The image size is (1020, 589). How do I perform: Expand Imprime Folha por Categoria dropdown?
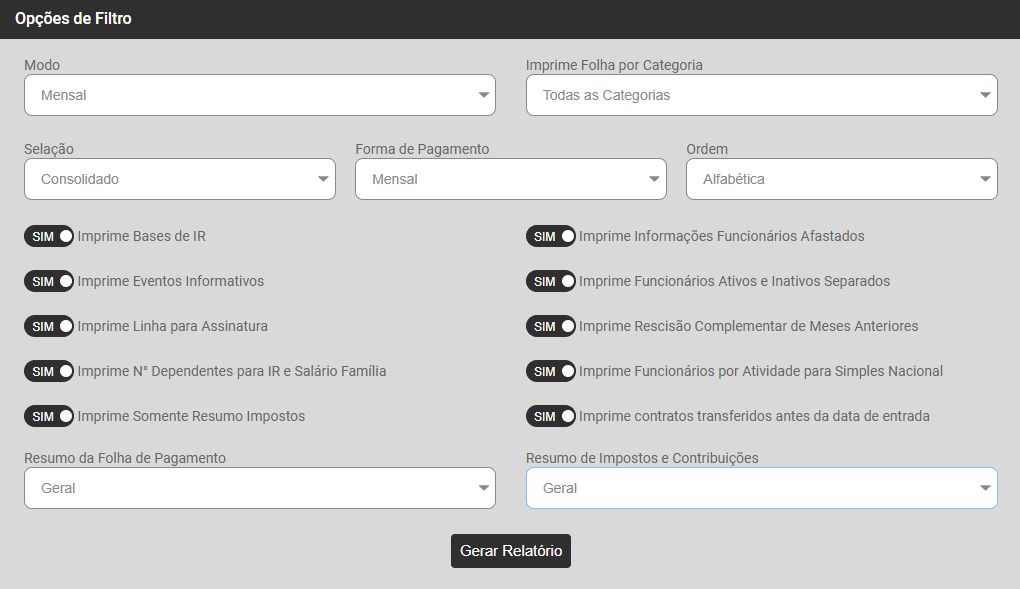(x=761, y=95)
